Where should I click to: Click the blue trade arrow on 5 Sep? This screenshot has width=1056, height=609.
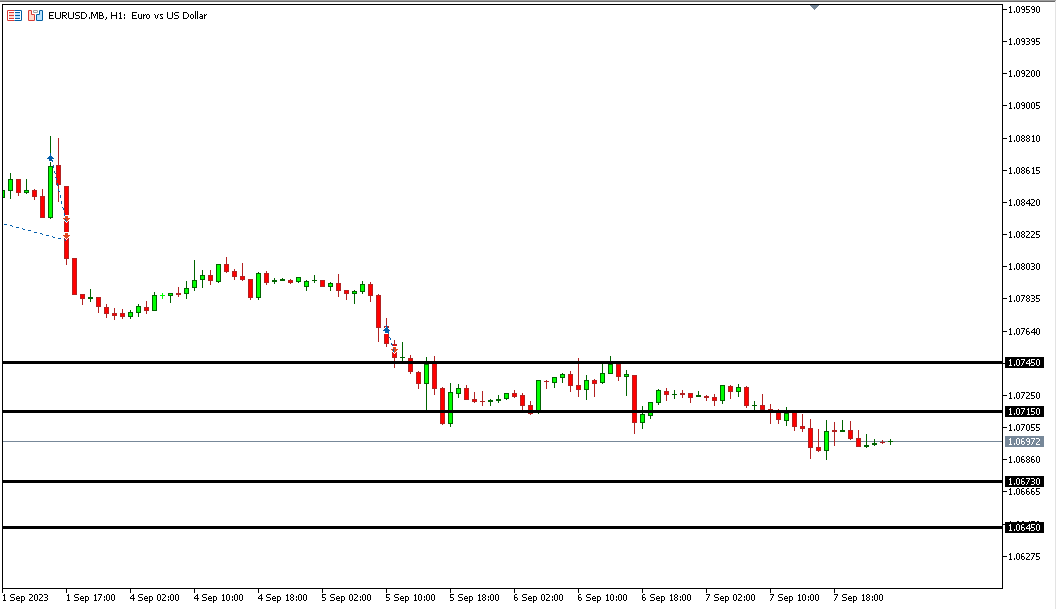tap(386, 329)
